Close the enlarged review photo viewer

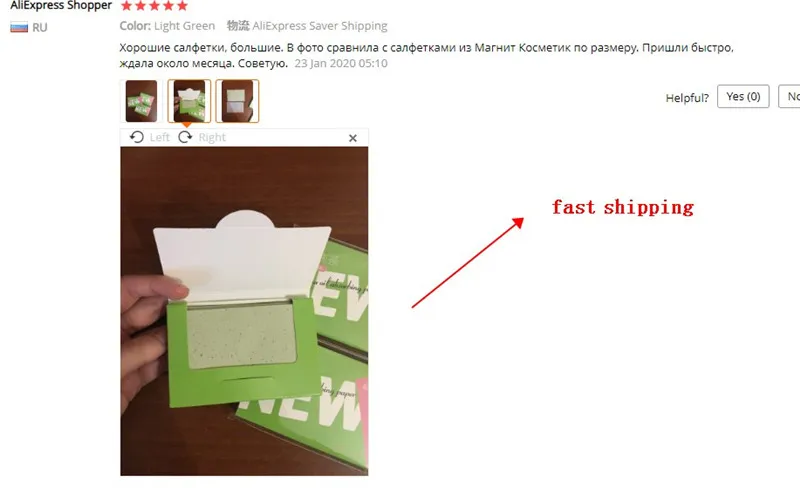click(x=353, y=138)
